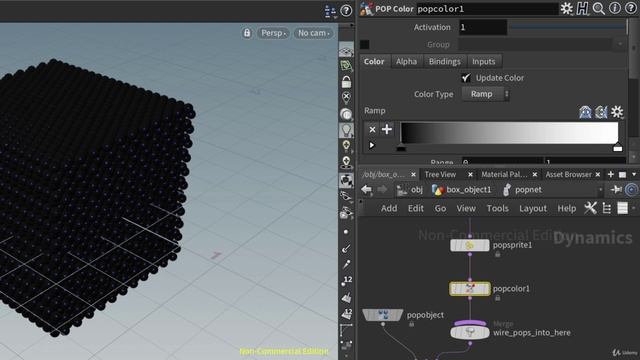
Task: Jump to popnet in the path bar
Action: coord(523,189)
